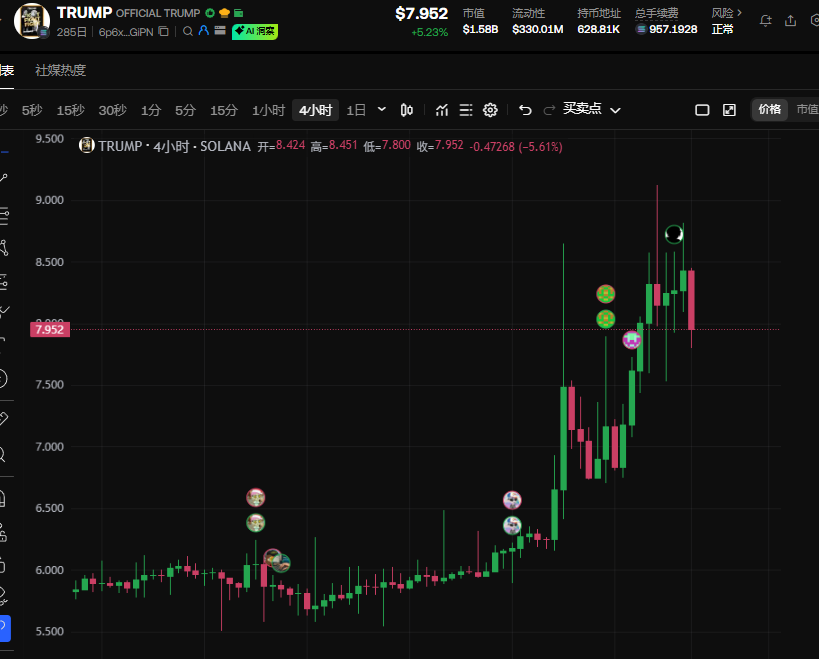Switch chart display to 市值
The height and width of the screenshot is (659, 819).
tap(806, 110)
